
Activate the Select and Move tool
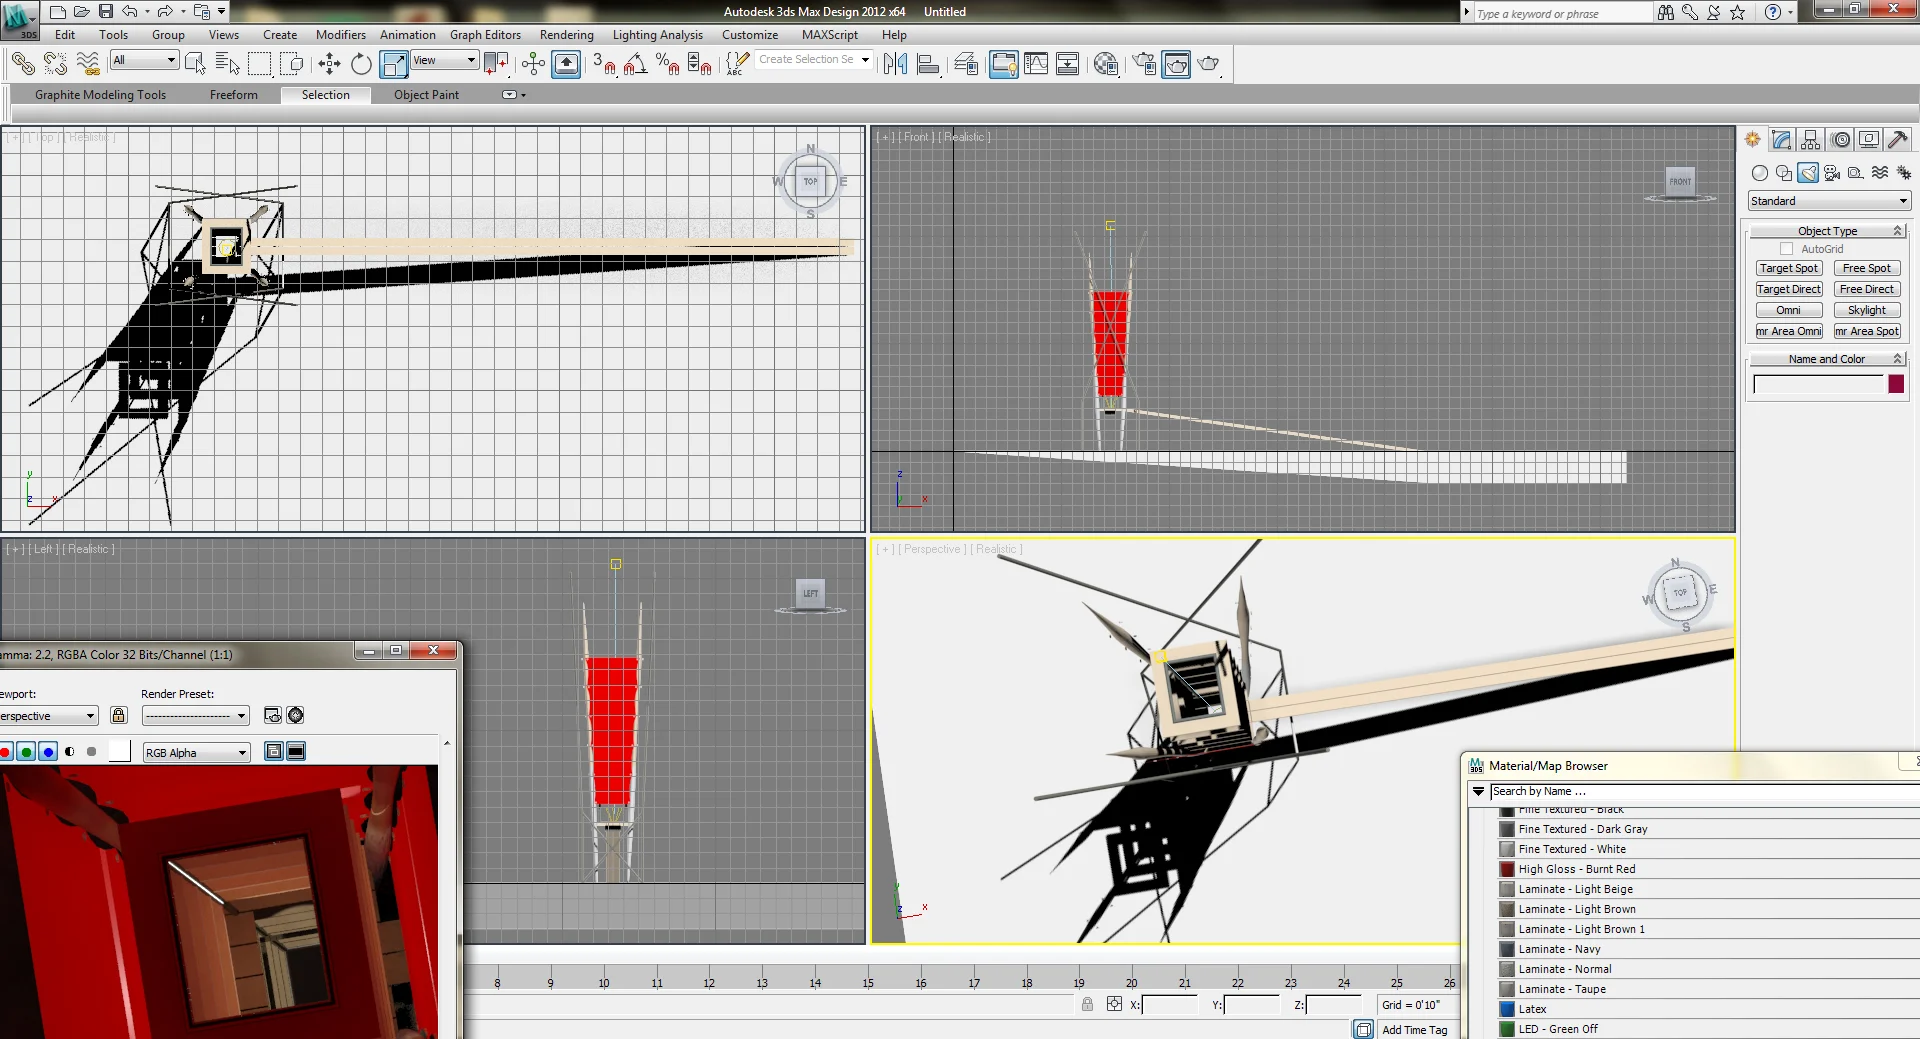point(329,64)
